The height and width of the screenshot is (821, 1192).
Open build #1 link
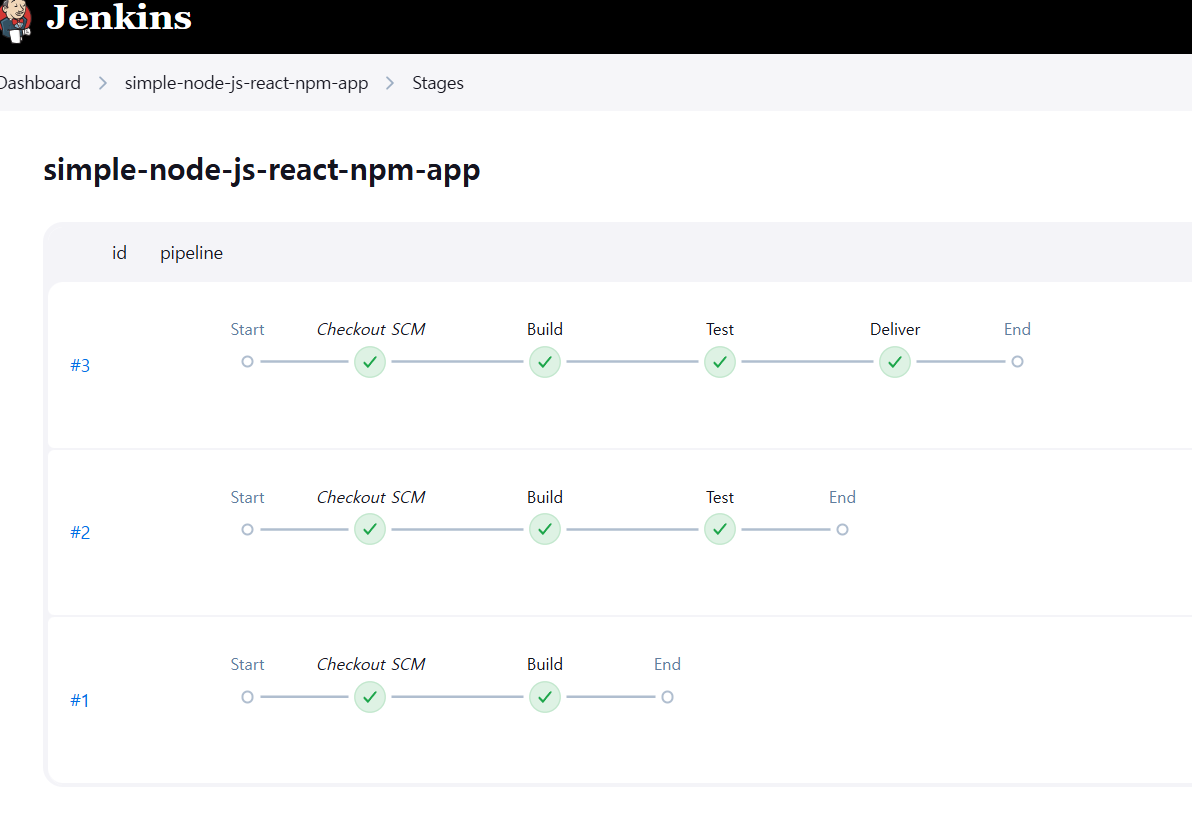pos(80,700)
